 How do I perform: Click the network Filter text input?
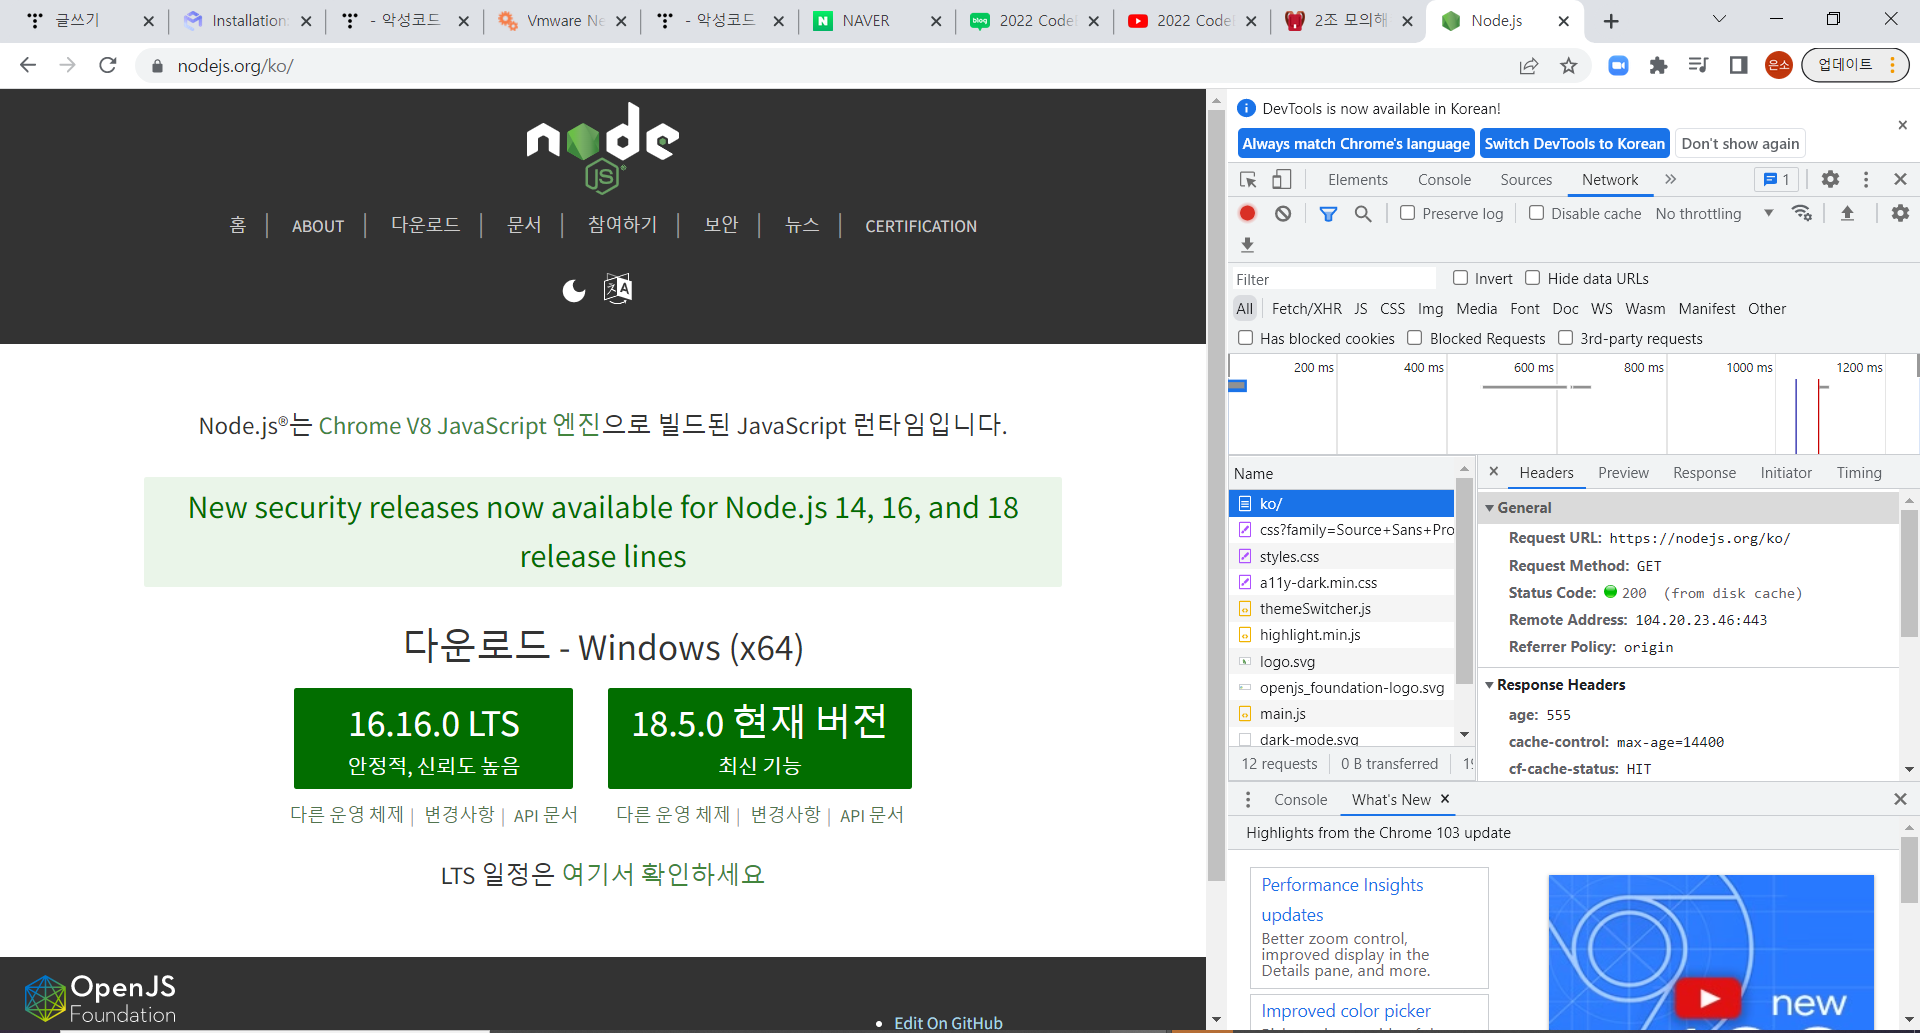pos(1334,279)
